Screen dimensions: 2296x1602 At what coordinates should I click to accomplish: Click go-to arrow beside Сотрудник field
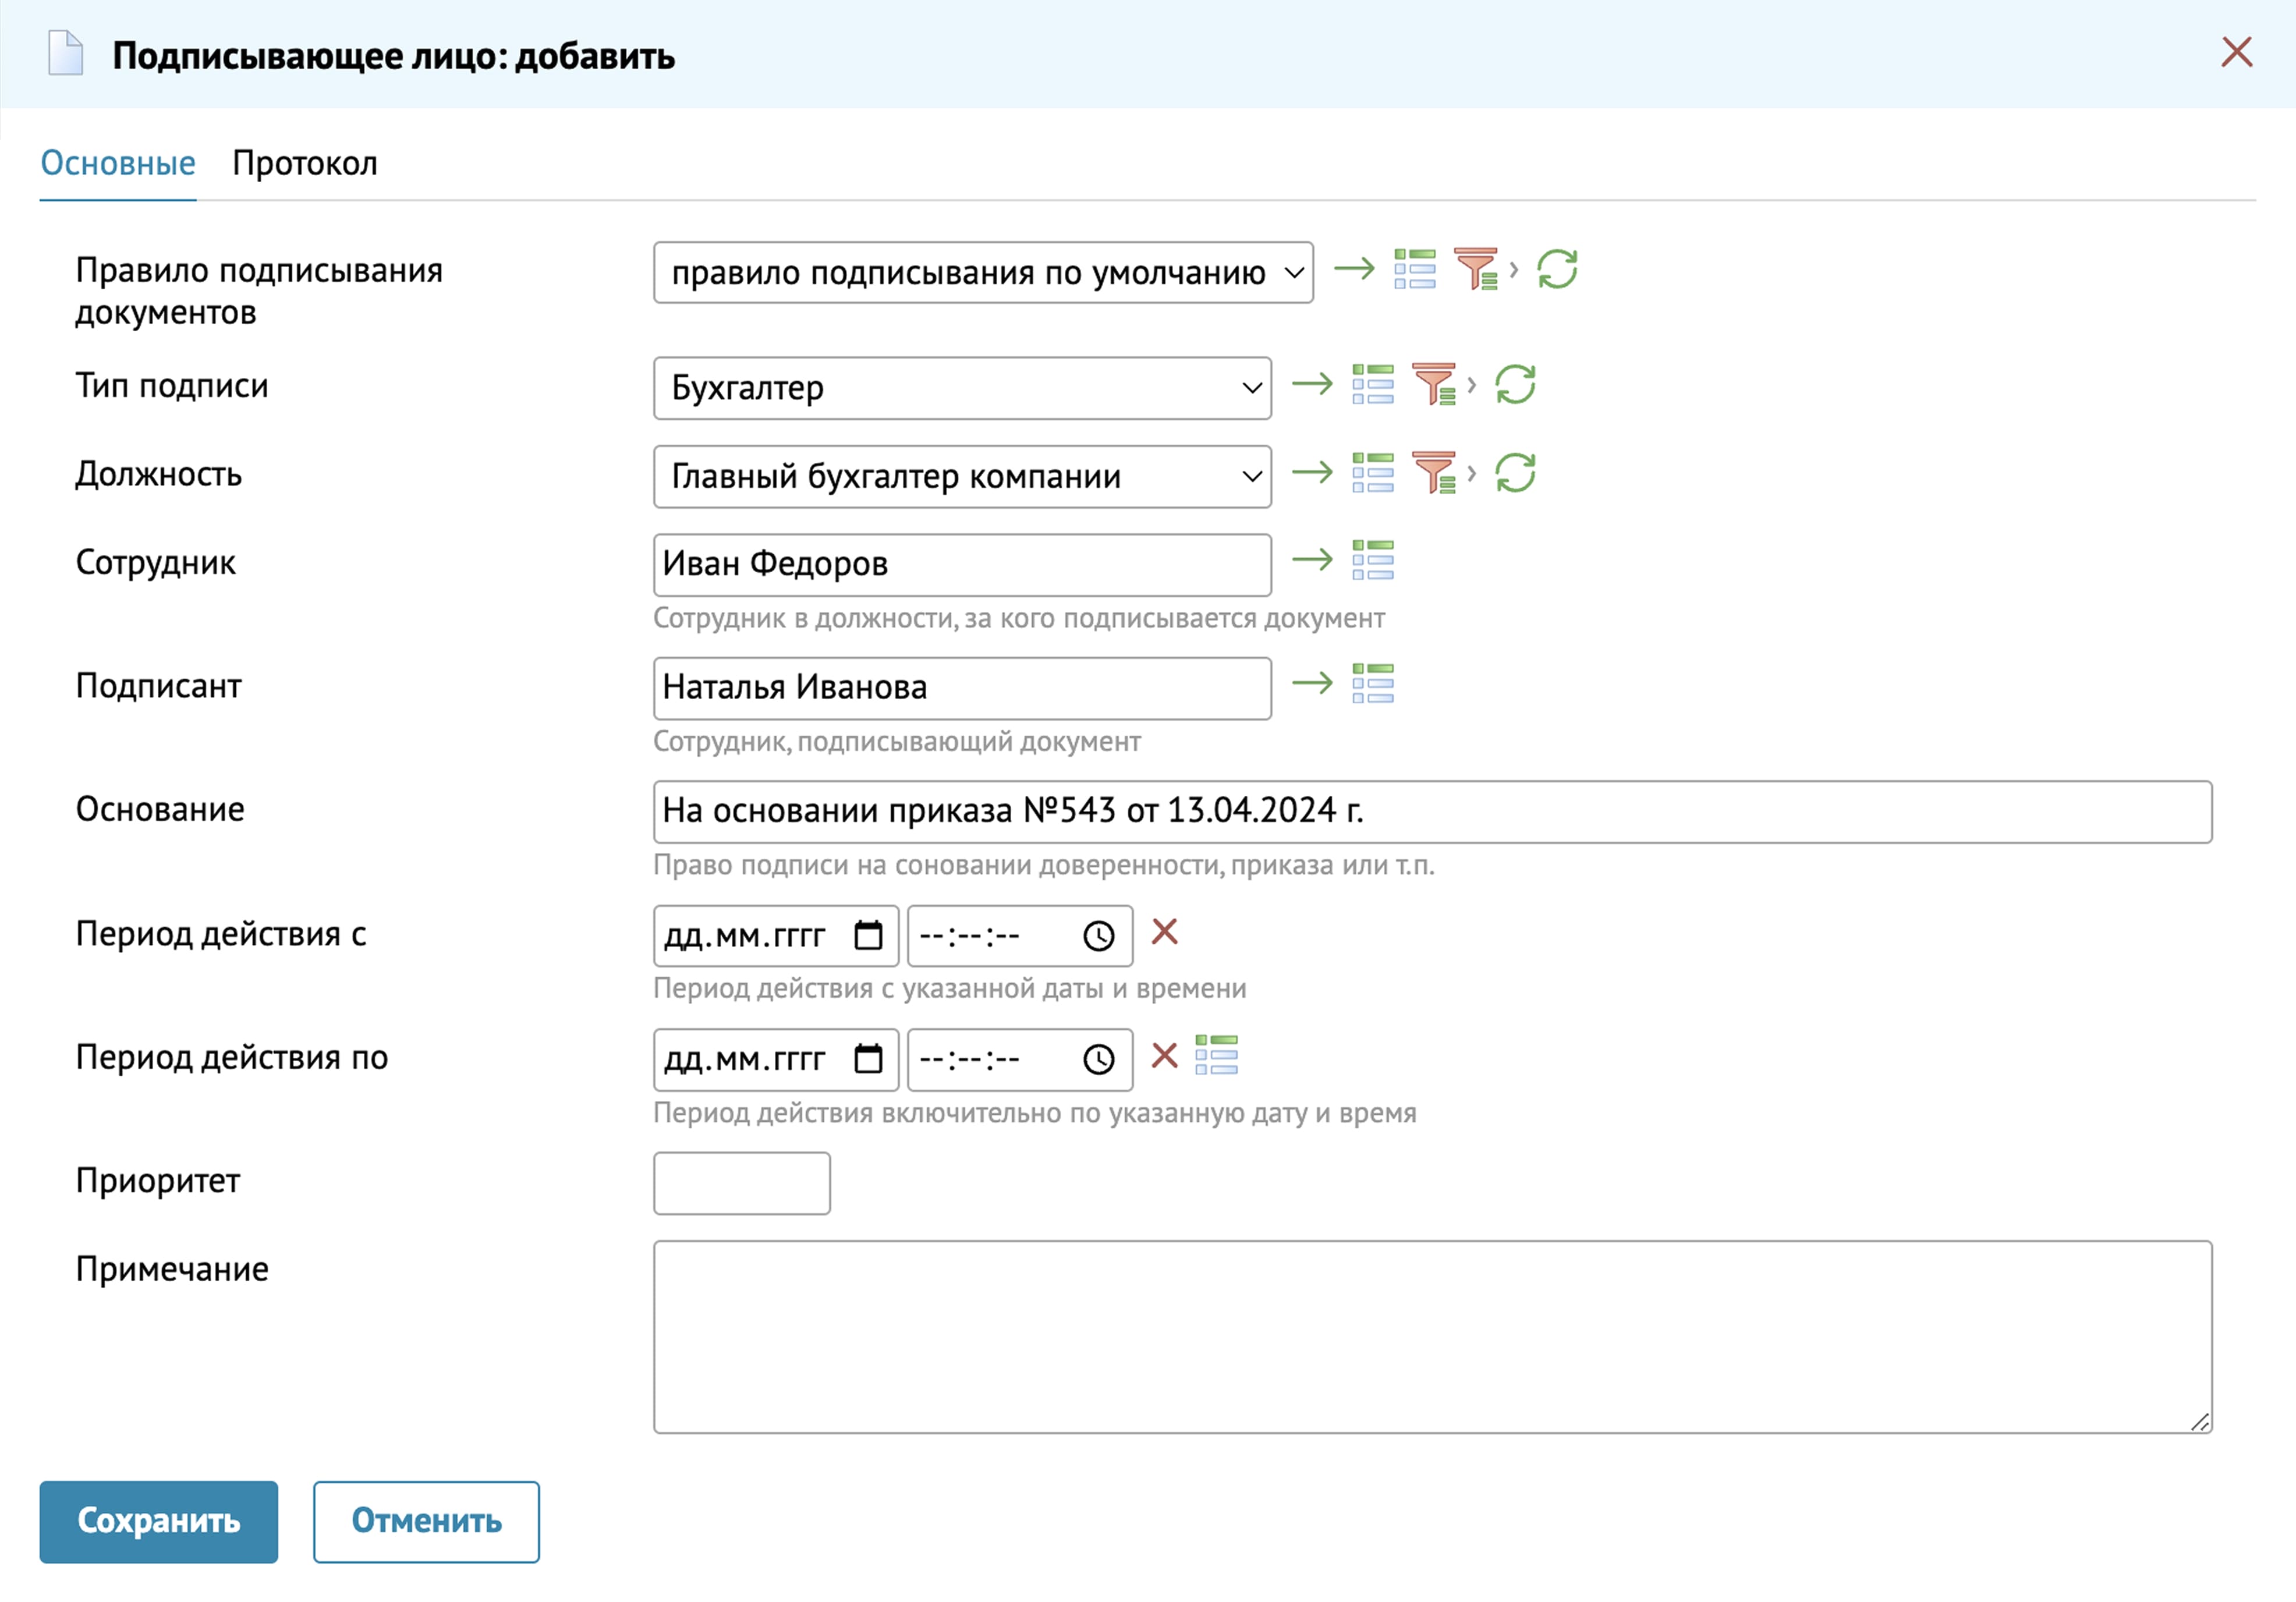click(x=1313, y=560)
